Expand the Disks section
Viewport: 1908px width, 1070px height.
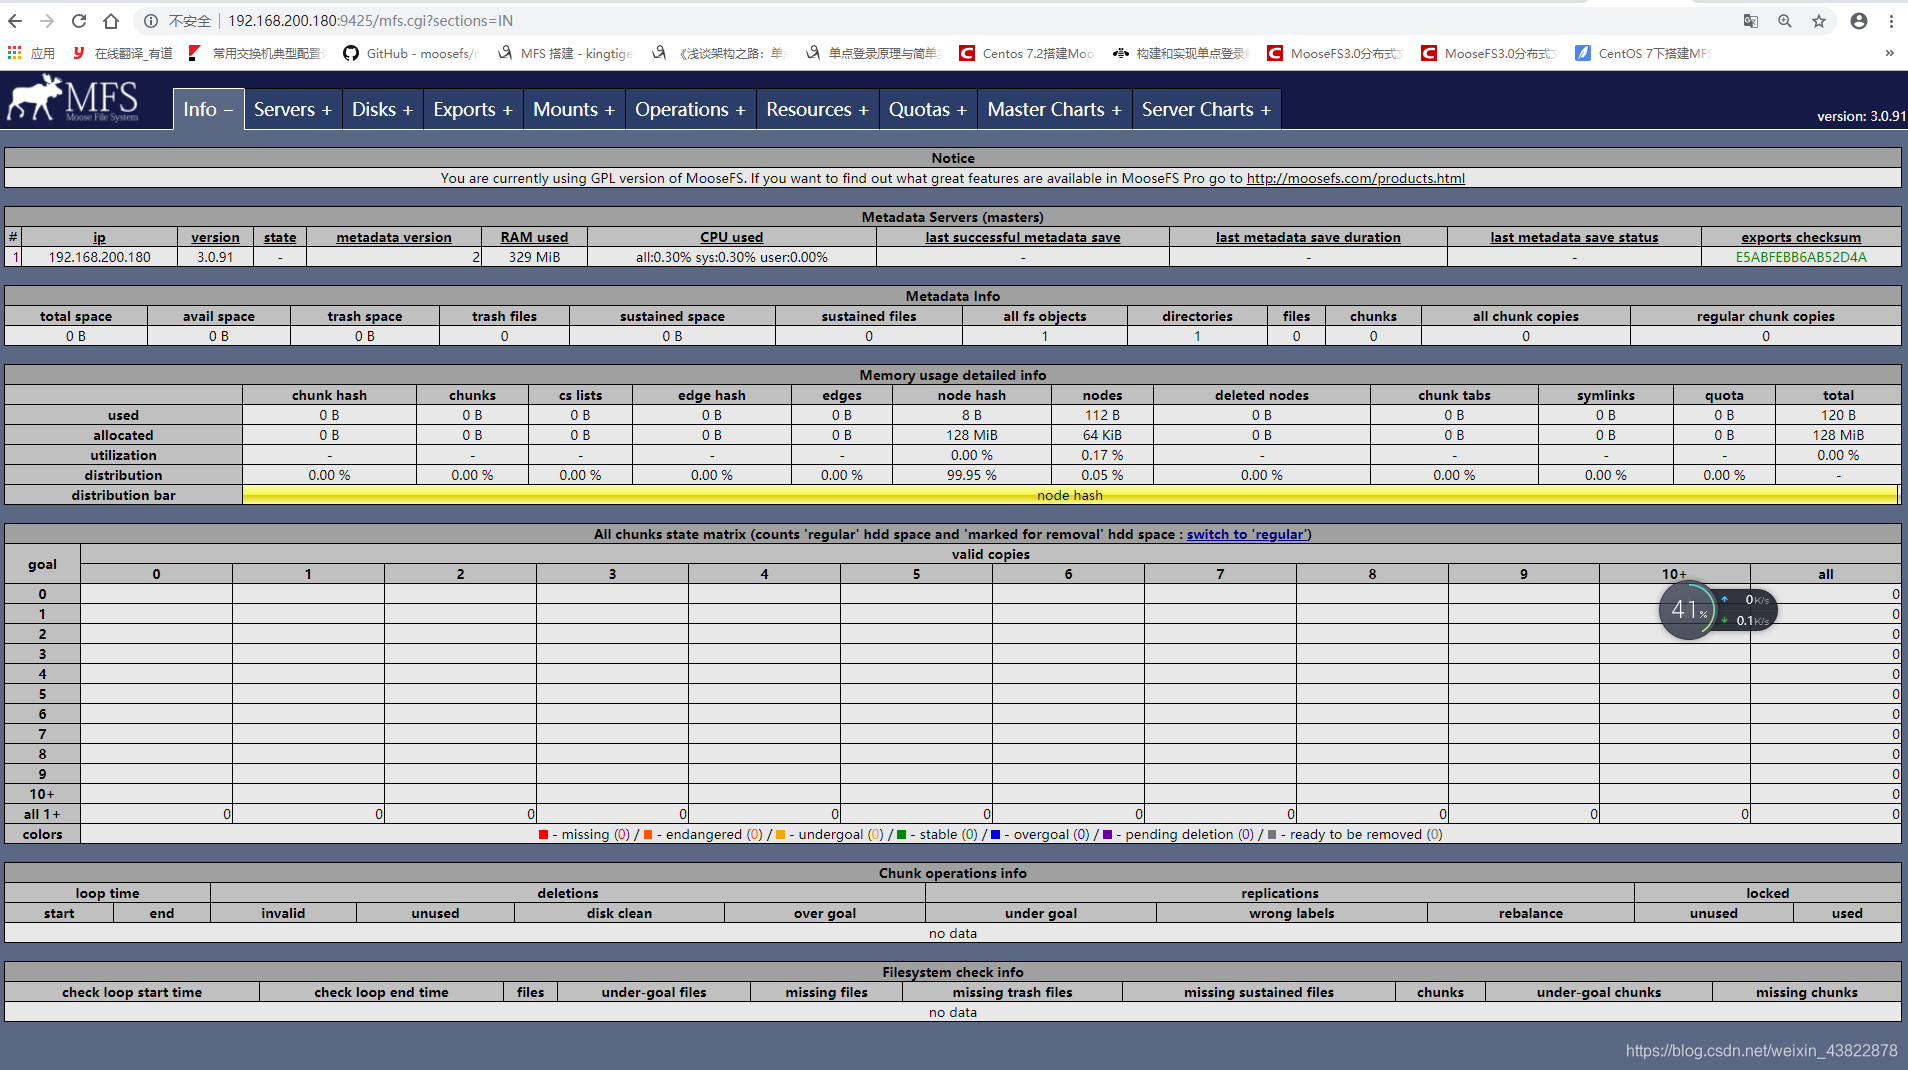tap(382, 109)
